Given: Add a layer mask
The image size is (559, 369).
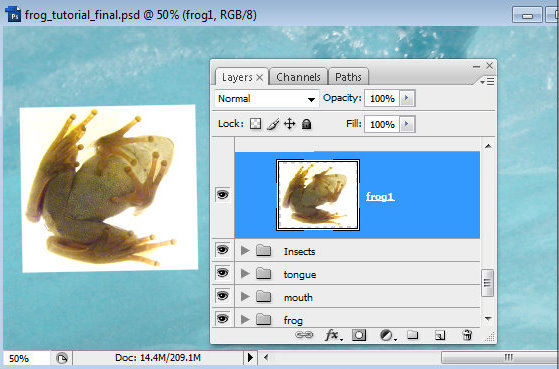Looking at the screenshot, I should point(359,335).
